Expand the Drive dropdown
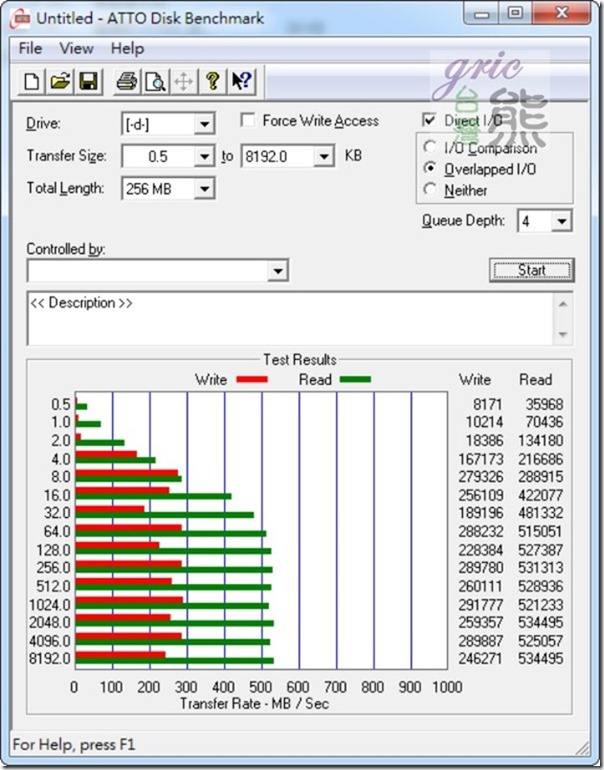The height and width of the screenshot is (770, 604). click(x=204, y=124)
